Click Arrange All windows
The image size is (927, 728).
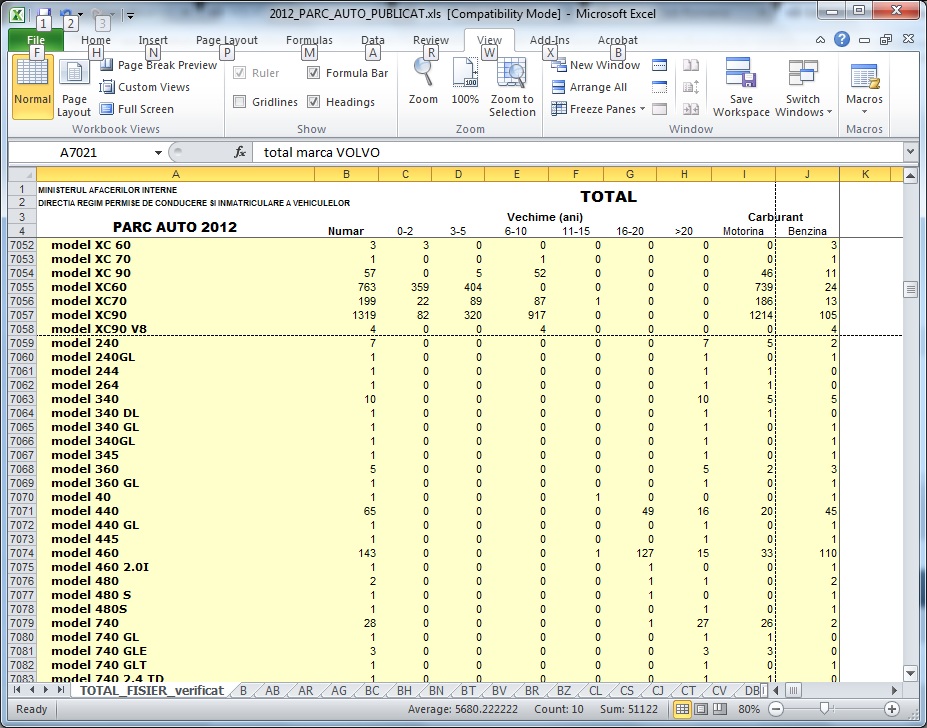pyautogui.click(x=589, y=87)
